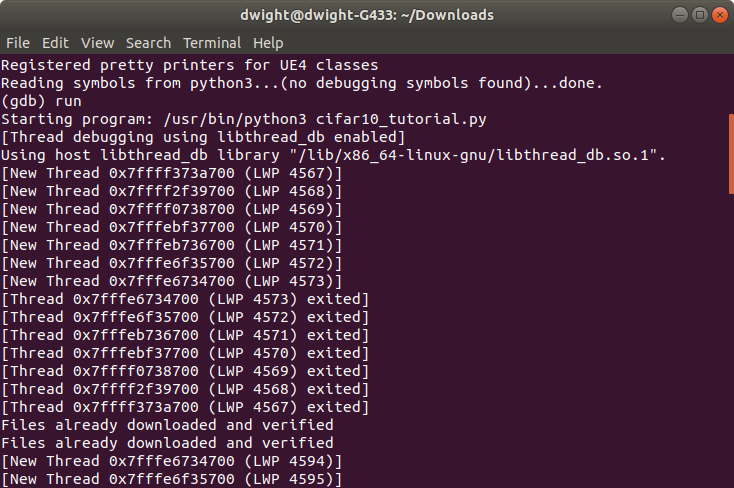Viewport: 734px width, 488px height.
Task: Open the Search menu
Action: [148, 43]
